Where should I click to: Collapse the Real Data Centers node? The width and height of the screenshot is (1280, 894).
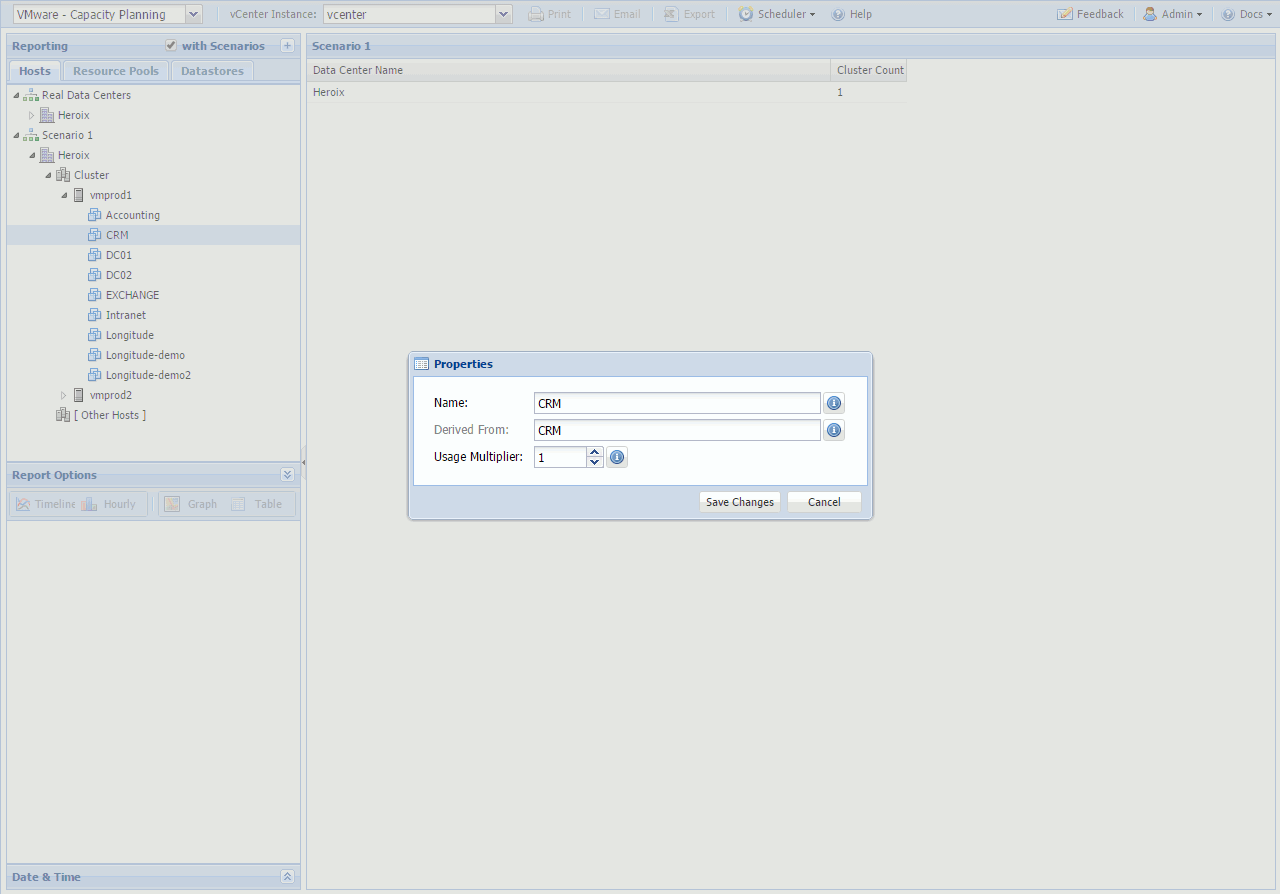coord(15,95)
